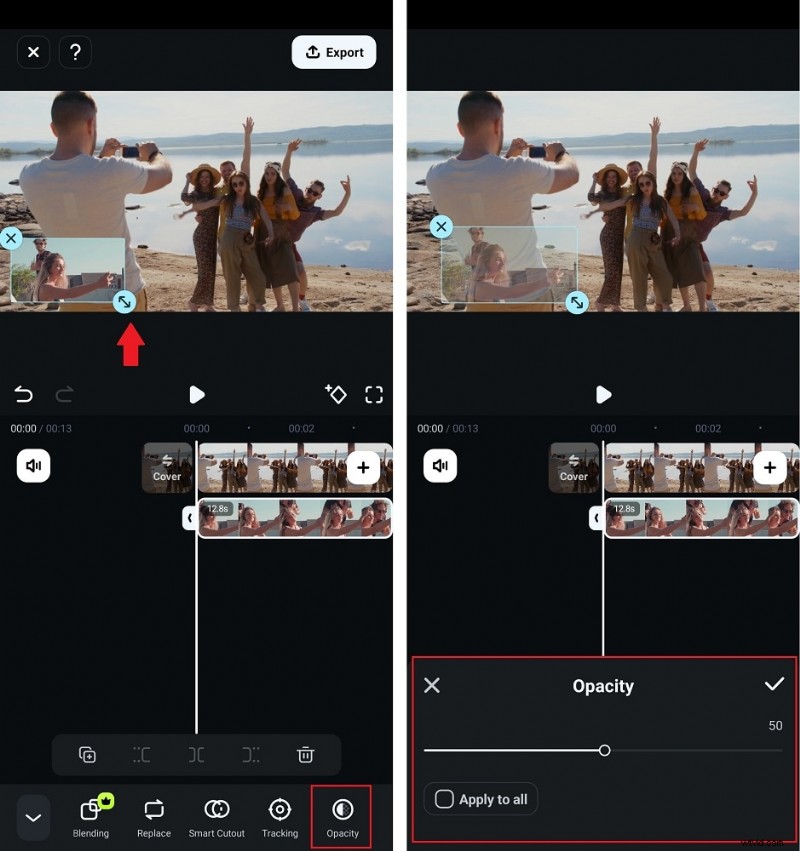Viewport: 800px width, 851px height.
Task: Click the Undo arrow above the timeline
Action: [x=23, y=394]
